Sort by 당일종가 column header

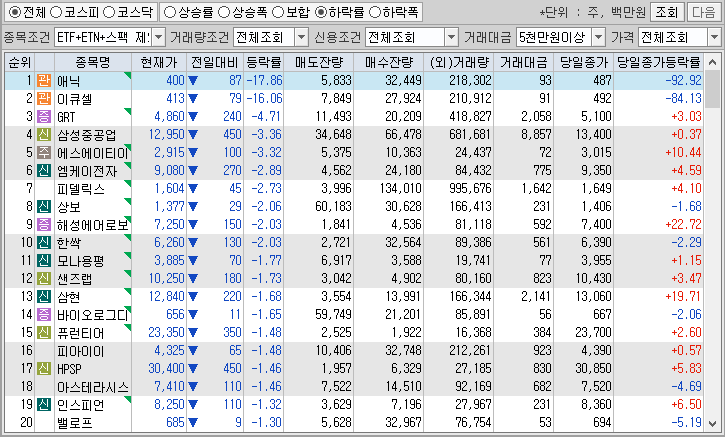tap(584, 62)
